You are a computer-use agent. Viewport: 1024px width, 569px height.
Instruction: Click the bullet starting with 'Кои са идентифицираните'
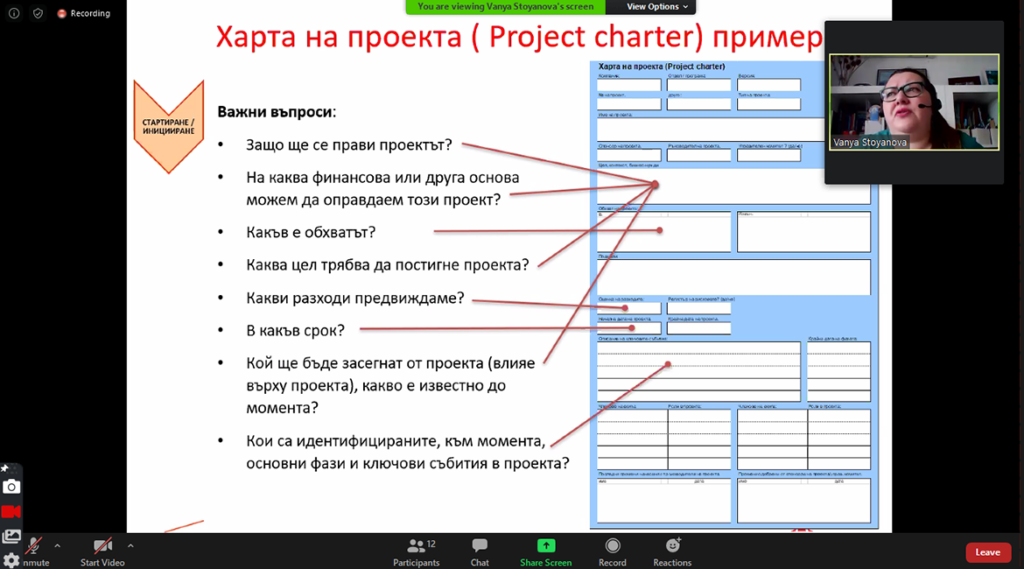coord(408,452)
